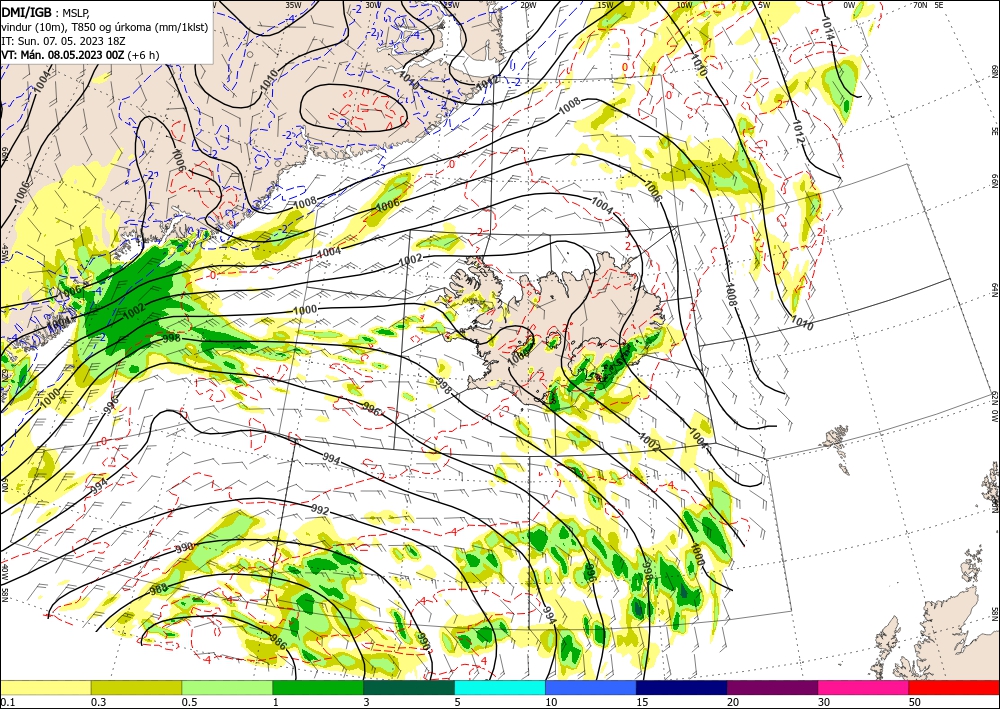Click the 0.3 olive legend swatch
Image resolution: width=1000 pixels, height=709 pixels.
pos(136,687)
